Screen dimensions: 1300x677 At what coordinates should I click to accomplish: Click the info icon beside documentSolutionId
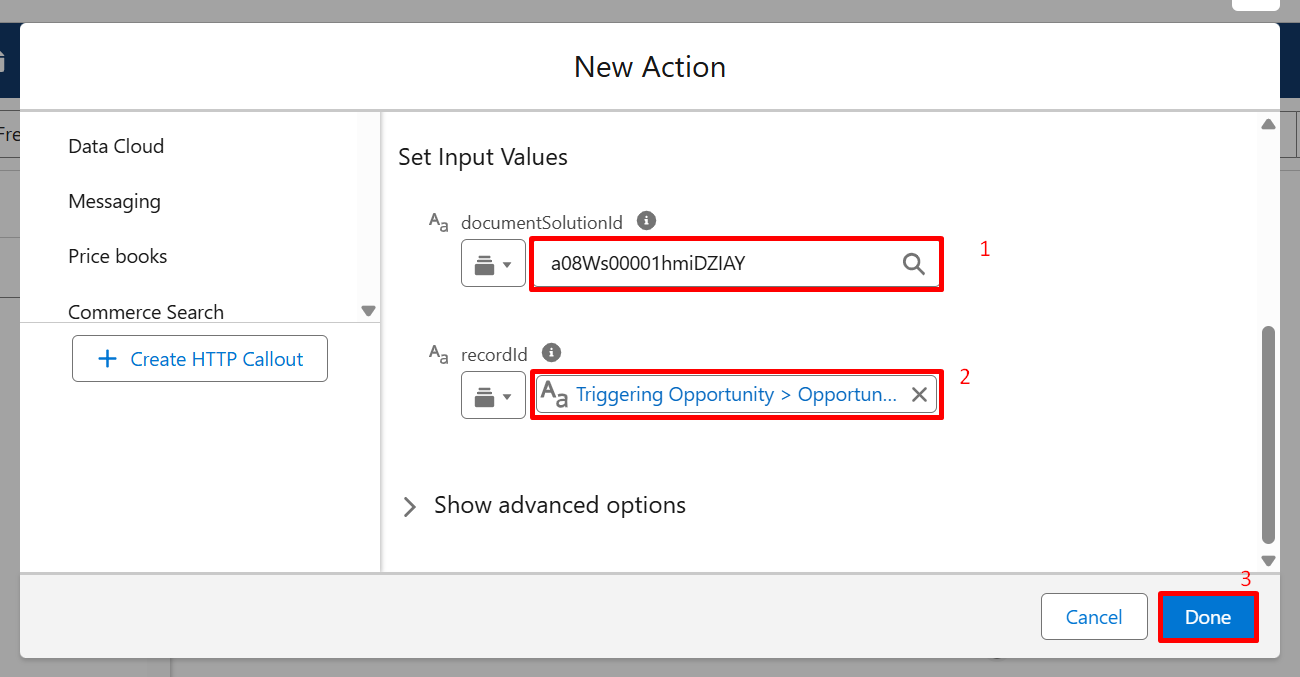[x=647, y=220]
